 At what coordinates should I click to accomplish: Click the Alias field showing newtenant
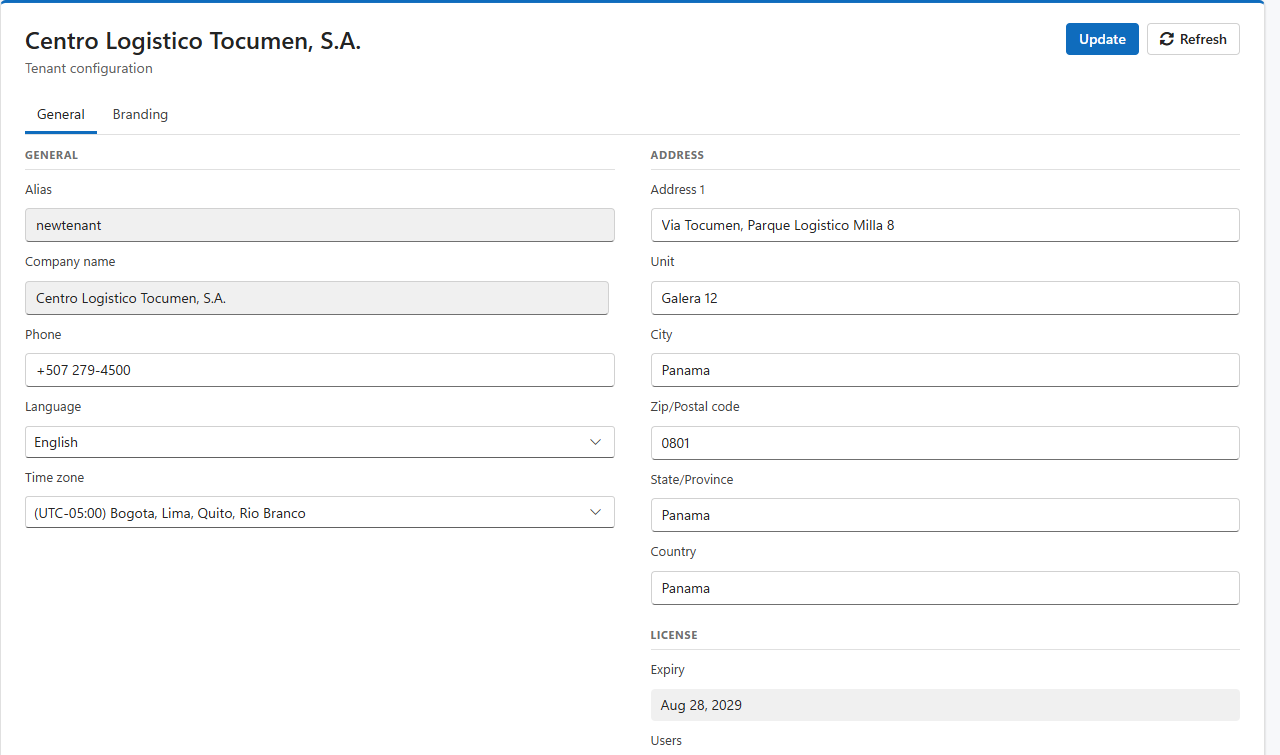[x=320, y=225]
